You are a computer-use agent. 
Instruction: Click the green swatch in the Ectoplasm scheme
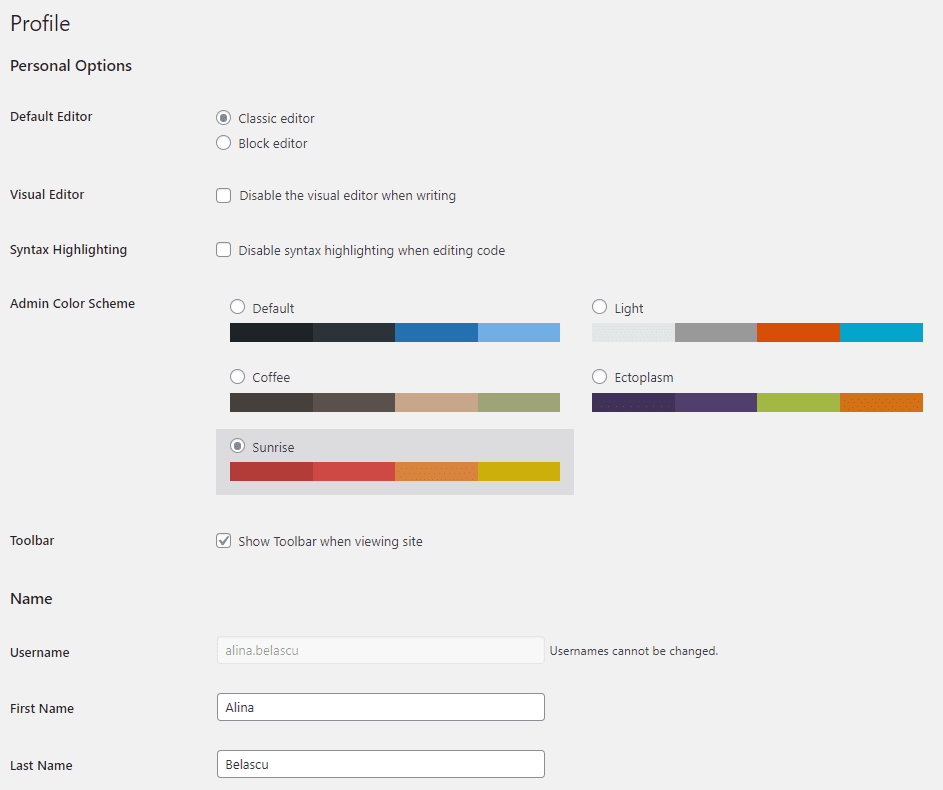tap(798, 402)
